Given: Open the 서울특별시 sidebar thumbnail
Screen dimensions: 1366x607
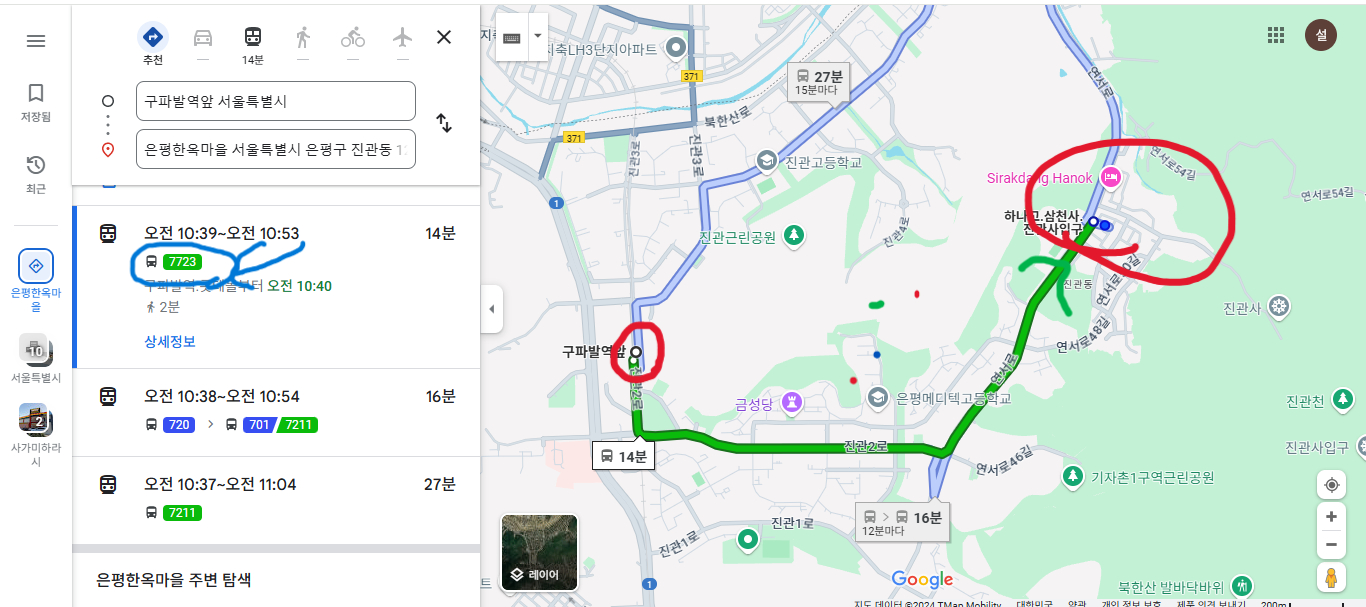Looking at the screenshot, I should point(36,359).
